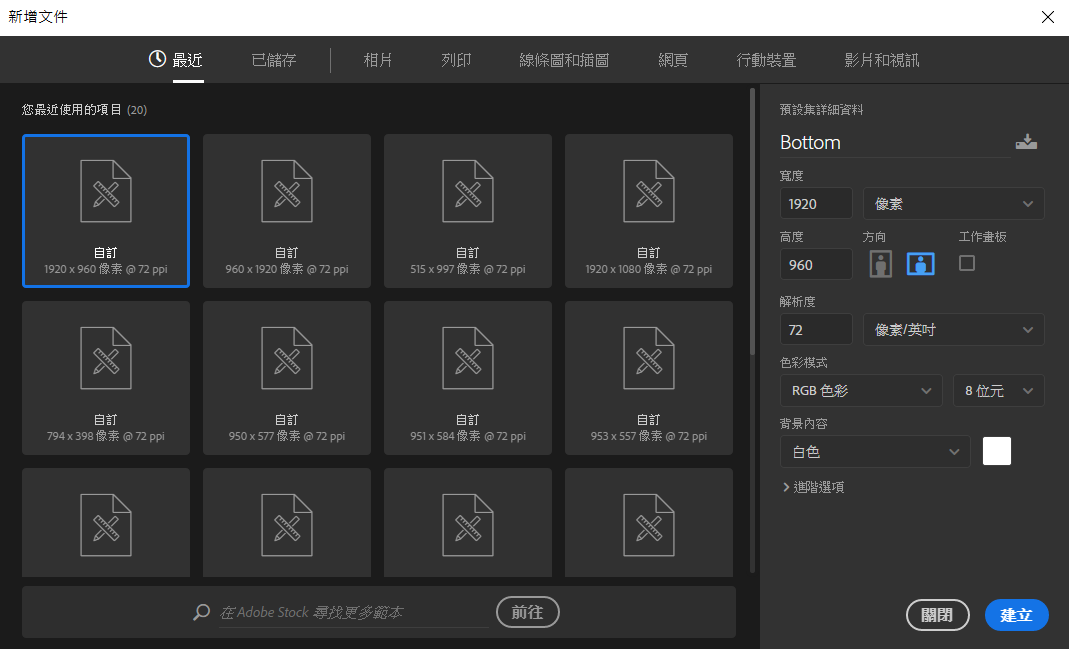This screenshot has width=1069, height=649.
Task: Click the white background color swatch
Action: pos(997,451)
